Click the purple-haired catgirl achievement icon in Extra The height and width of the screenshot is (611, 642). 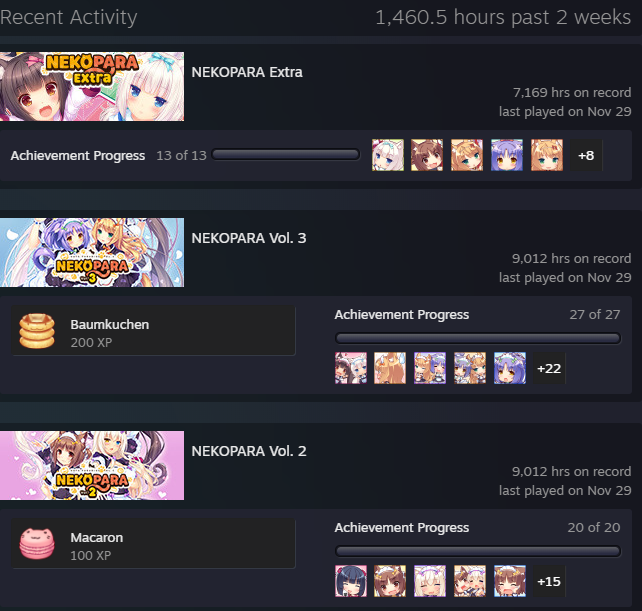507,155
